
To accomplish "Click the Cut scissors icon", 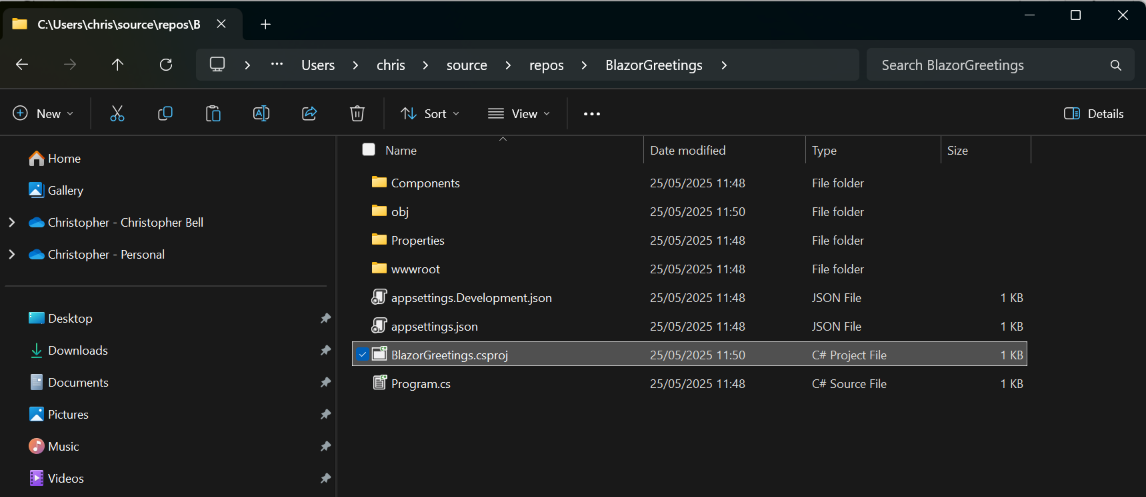I will [117, 114].
